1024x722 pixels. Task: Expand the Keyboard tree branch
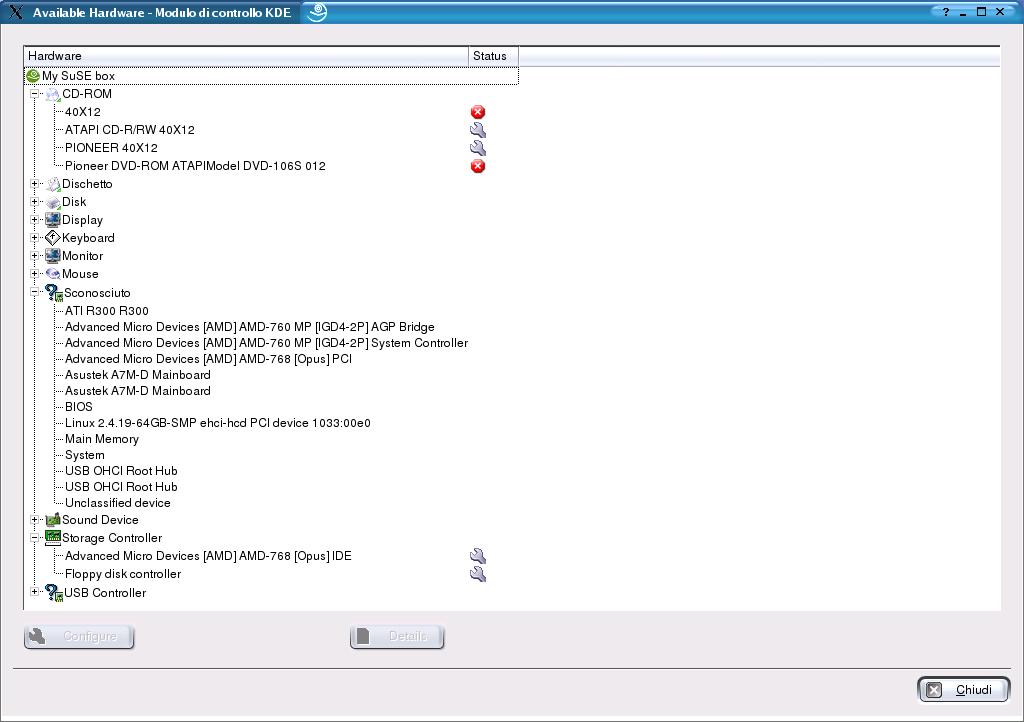(x=35, y=238)
